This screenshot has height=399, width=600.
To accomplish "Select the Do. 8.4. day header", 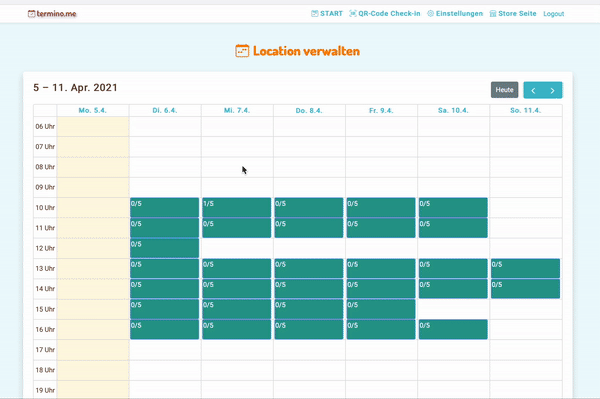I will coord(309,111).
